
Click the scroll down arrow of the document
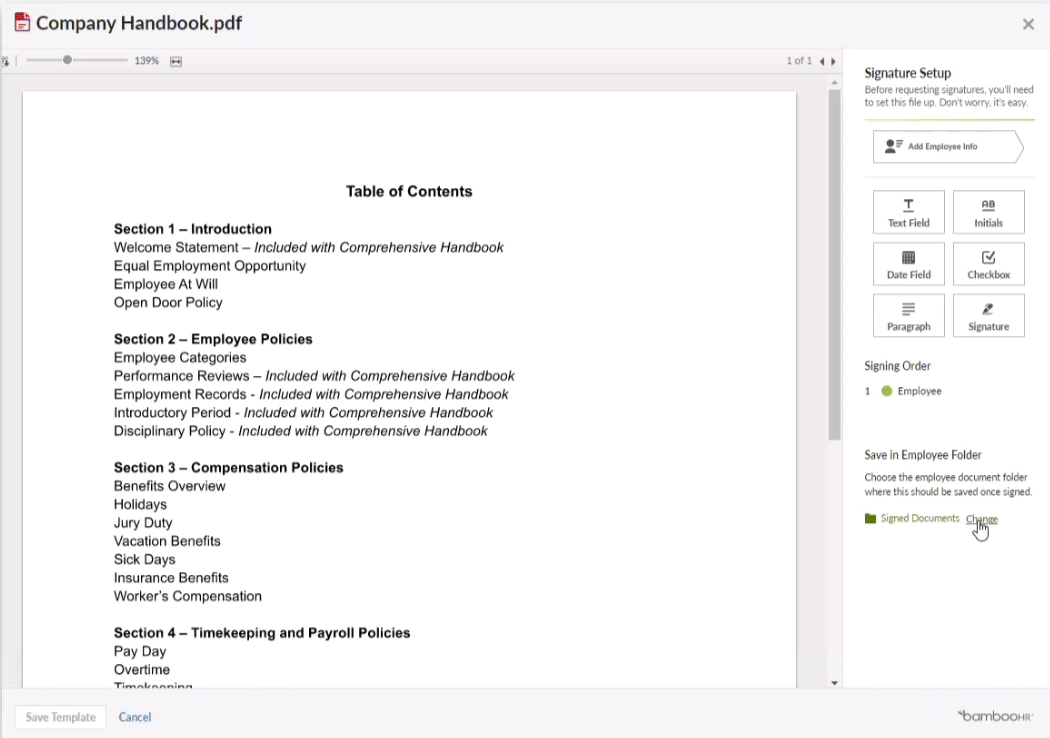coord(834,683)
